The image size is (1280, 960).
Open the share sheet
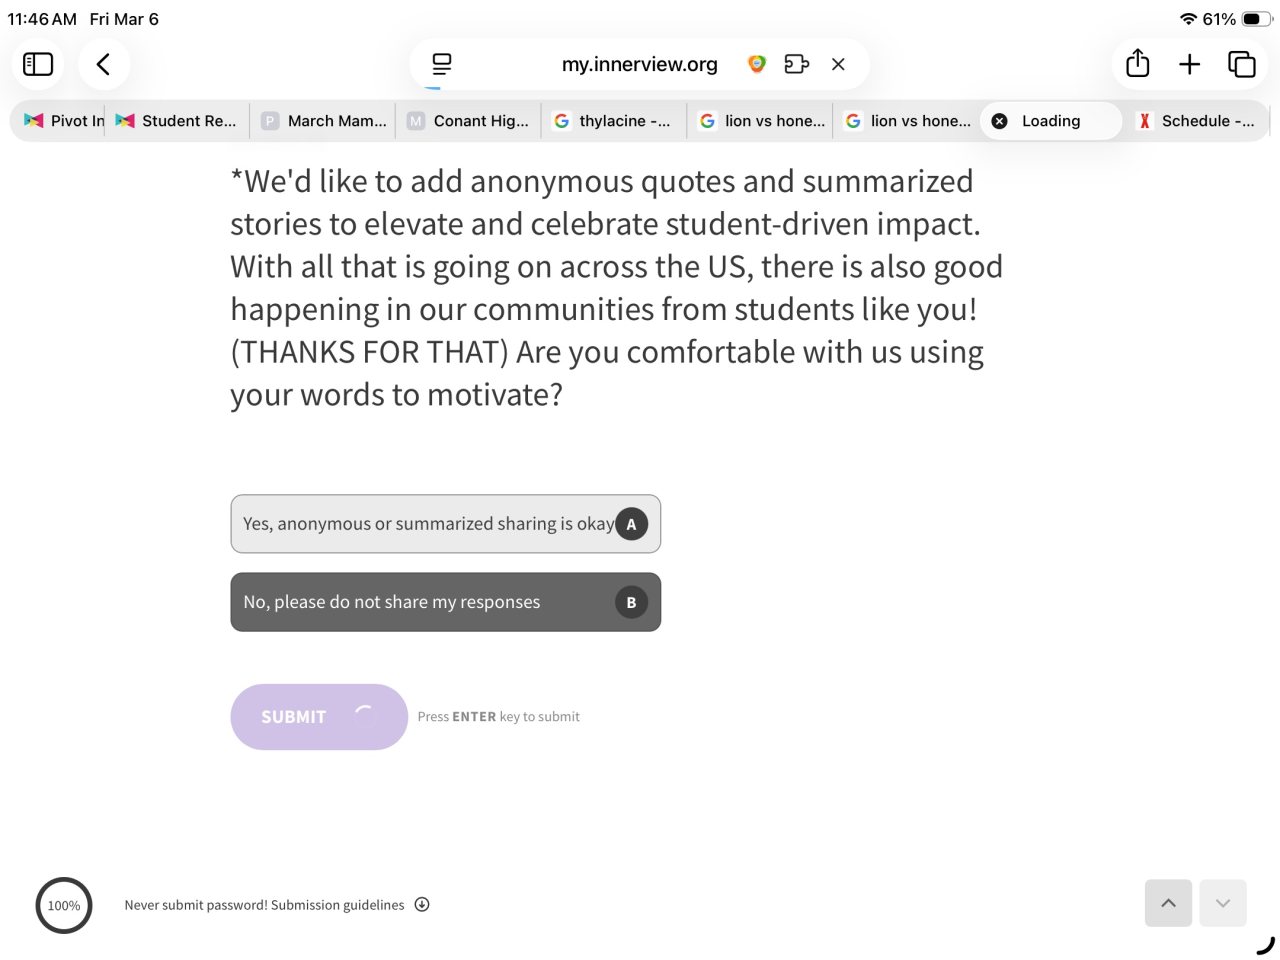[1137, 64]
